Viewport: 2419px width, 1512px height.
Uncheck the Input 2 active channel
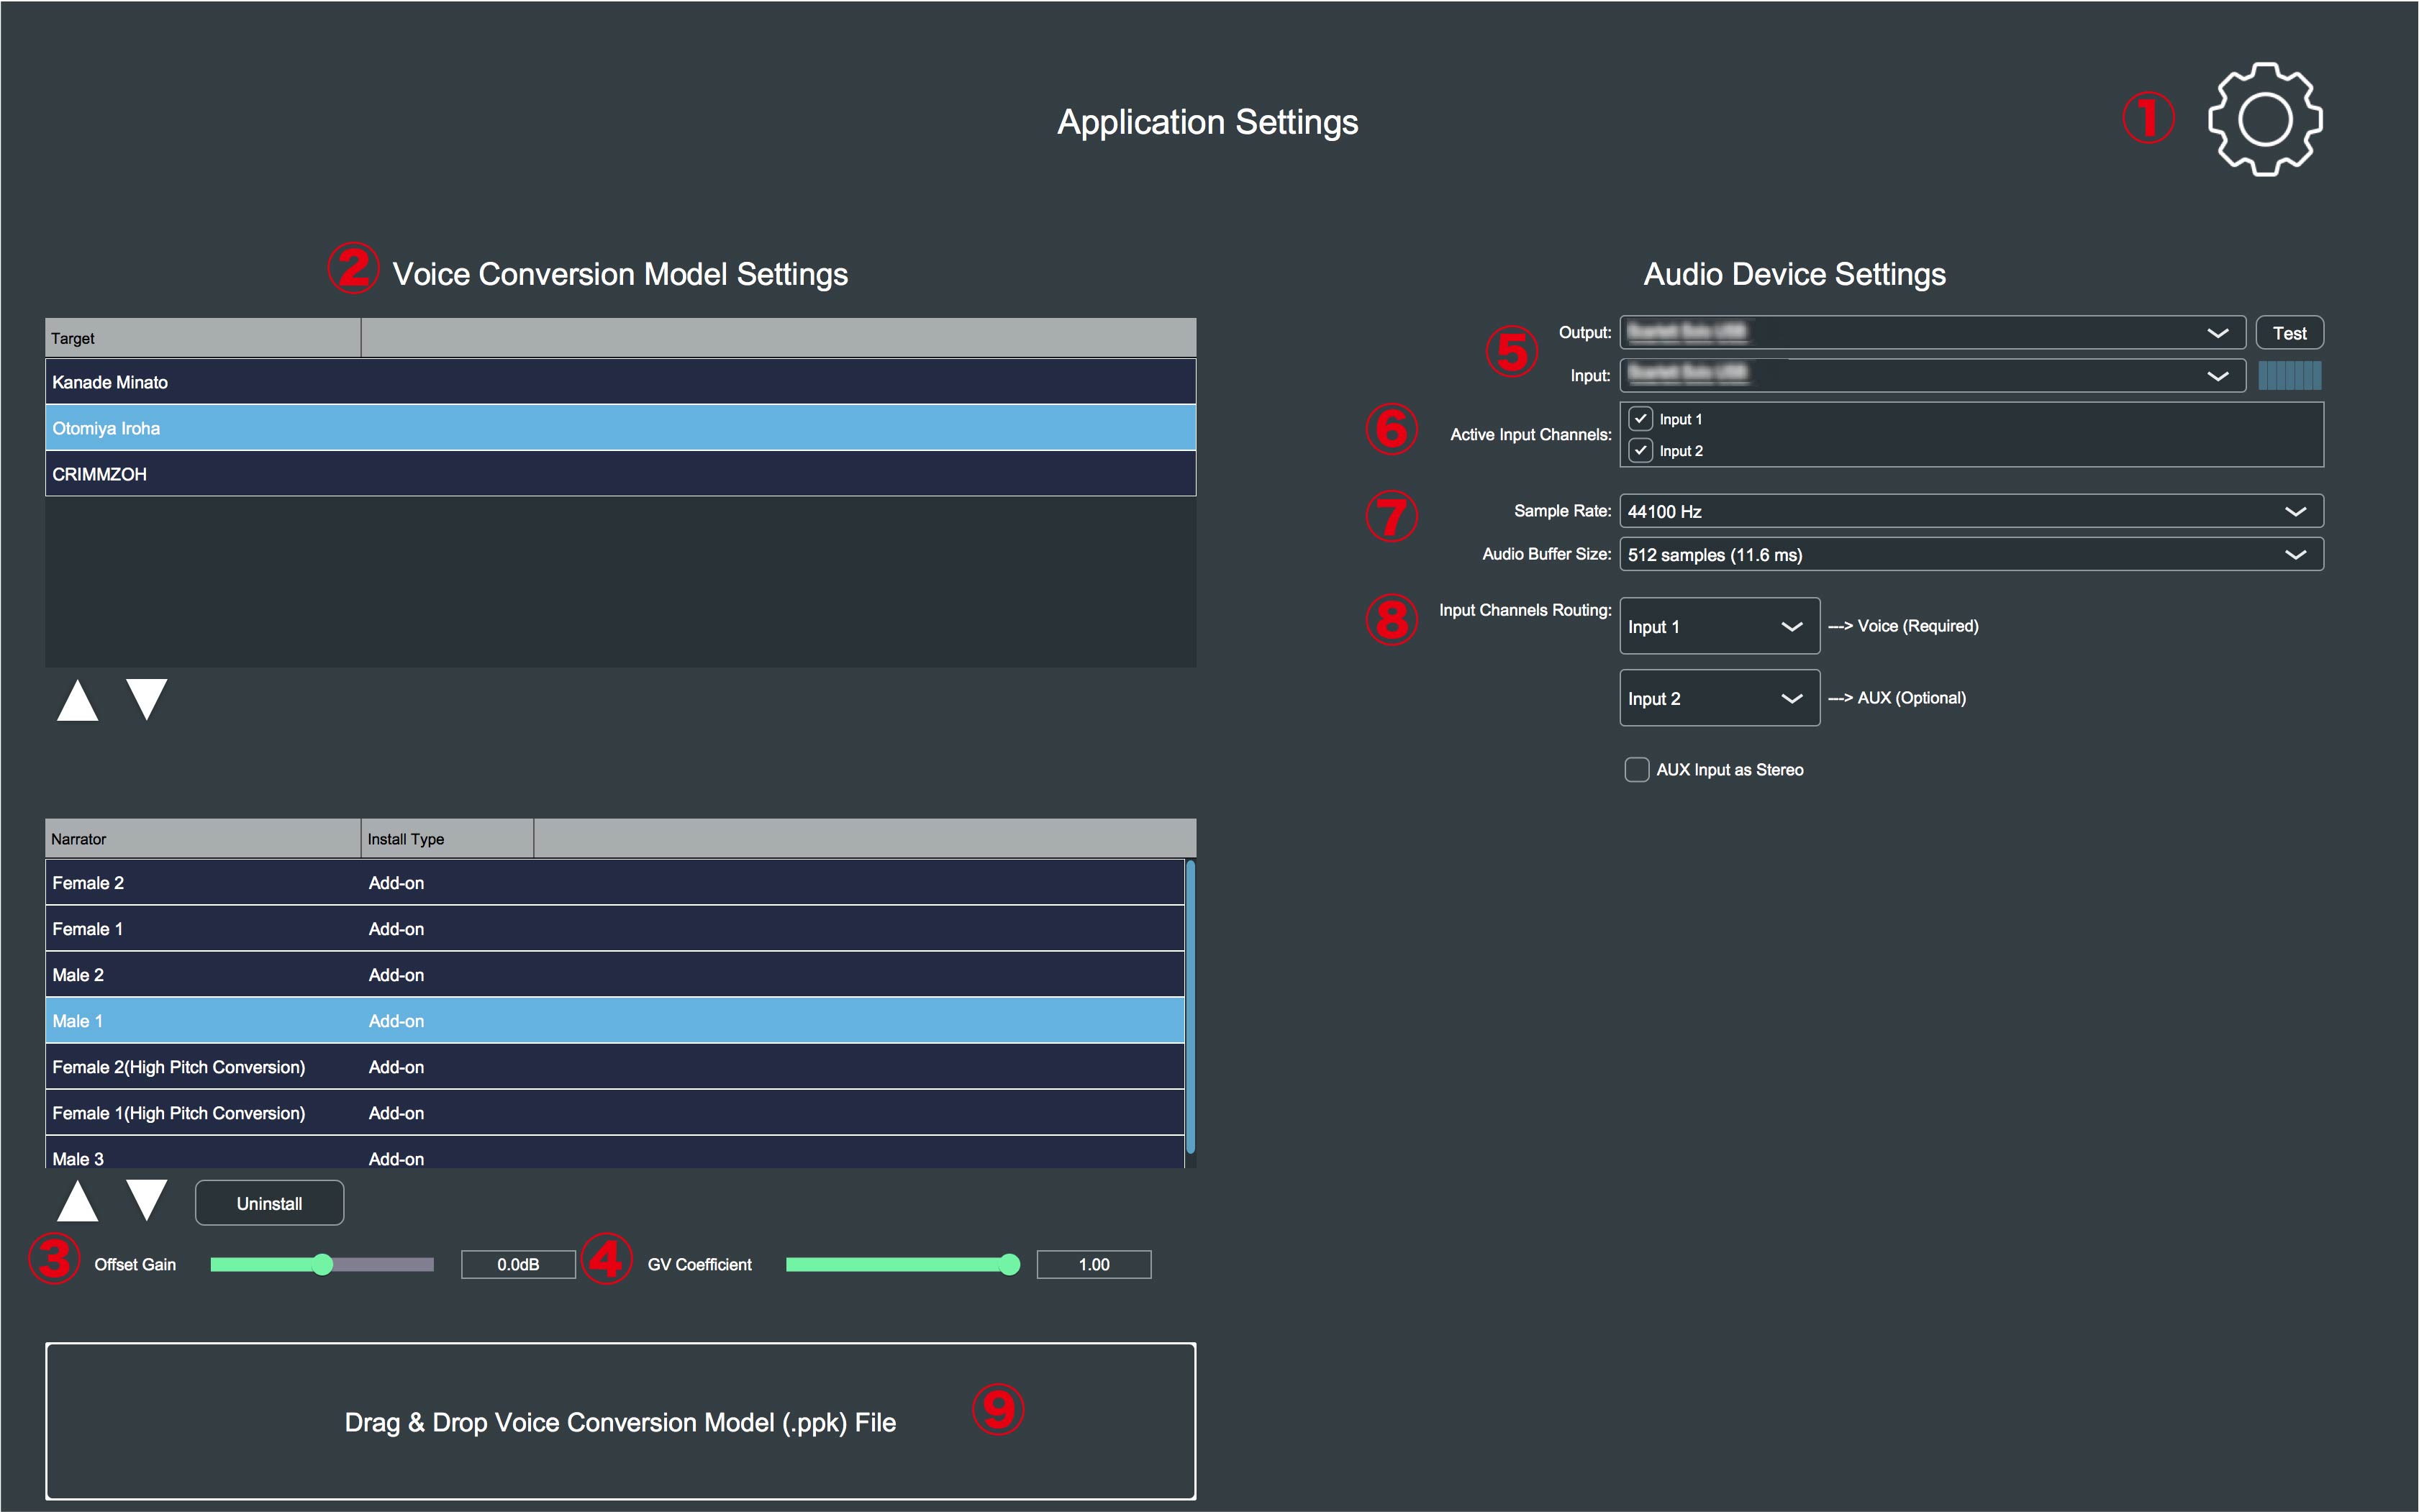coord(1640,451)
